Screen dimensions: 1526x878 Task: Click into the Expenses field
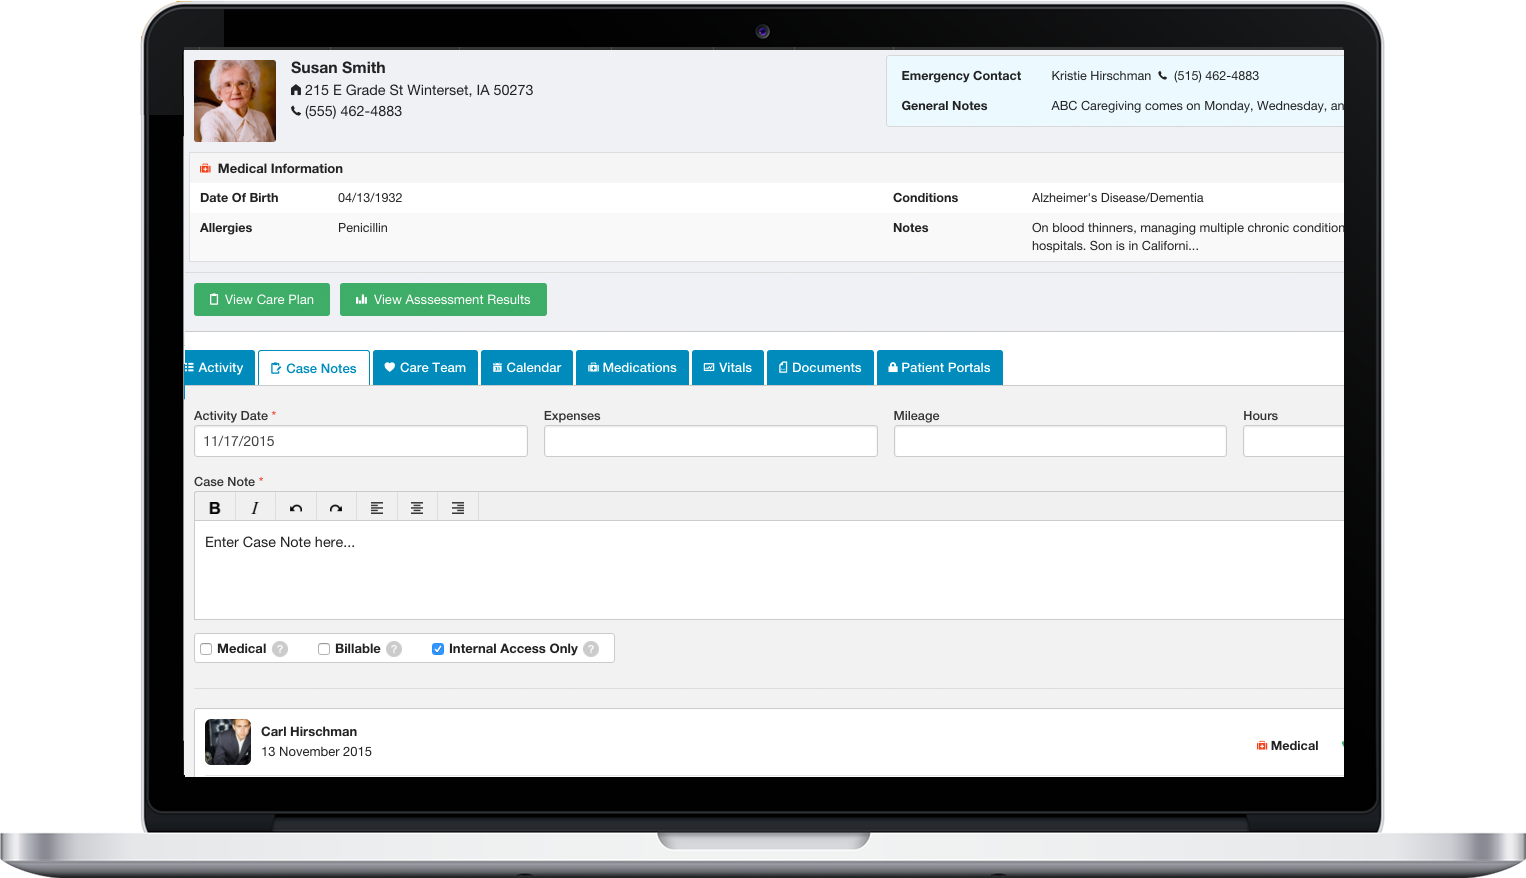point(710,441)
